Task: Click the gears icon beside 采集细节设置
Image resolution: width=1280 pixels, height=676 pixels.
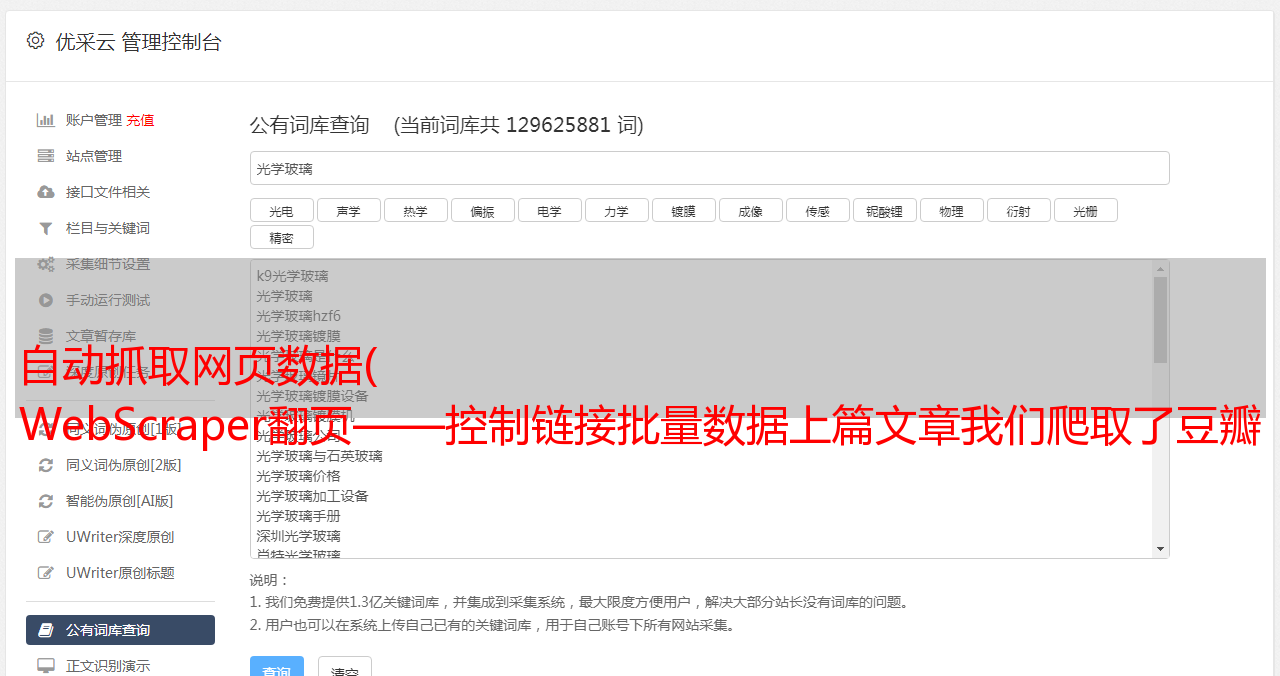Action: (46, 264)
